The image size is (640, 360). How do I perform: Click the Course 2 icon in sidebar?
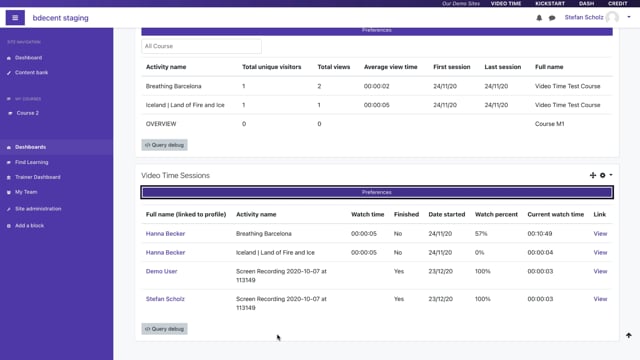click(x=10, y=113)
